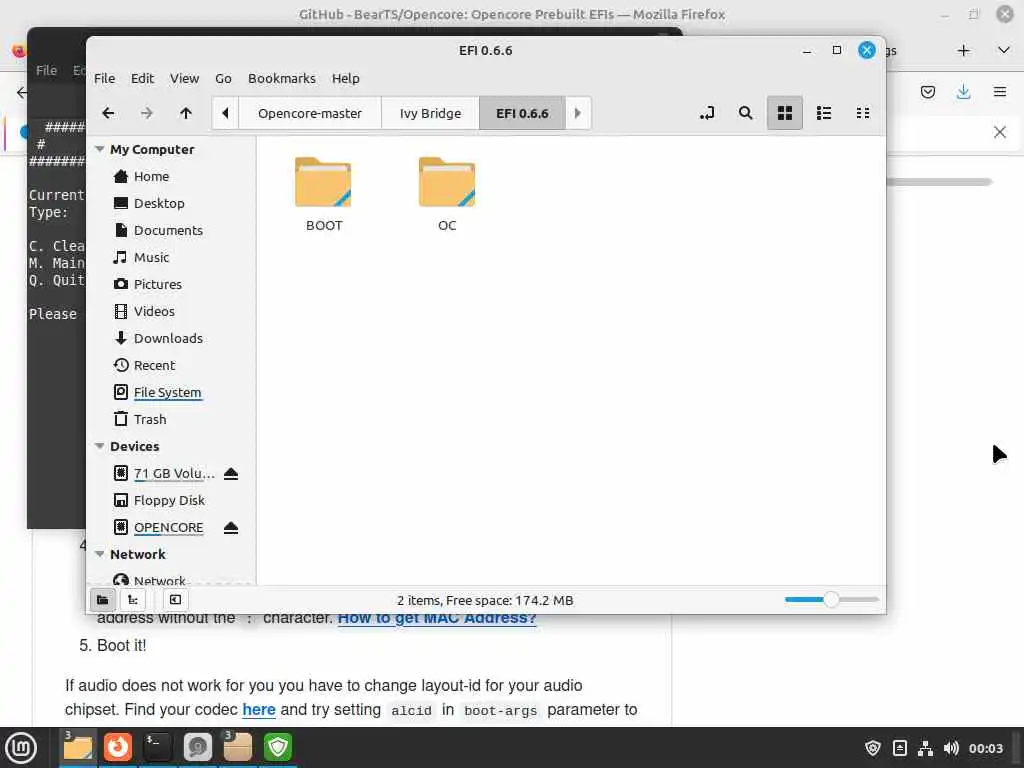Open 71 GB Volume device

174,473
